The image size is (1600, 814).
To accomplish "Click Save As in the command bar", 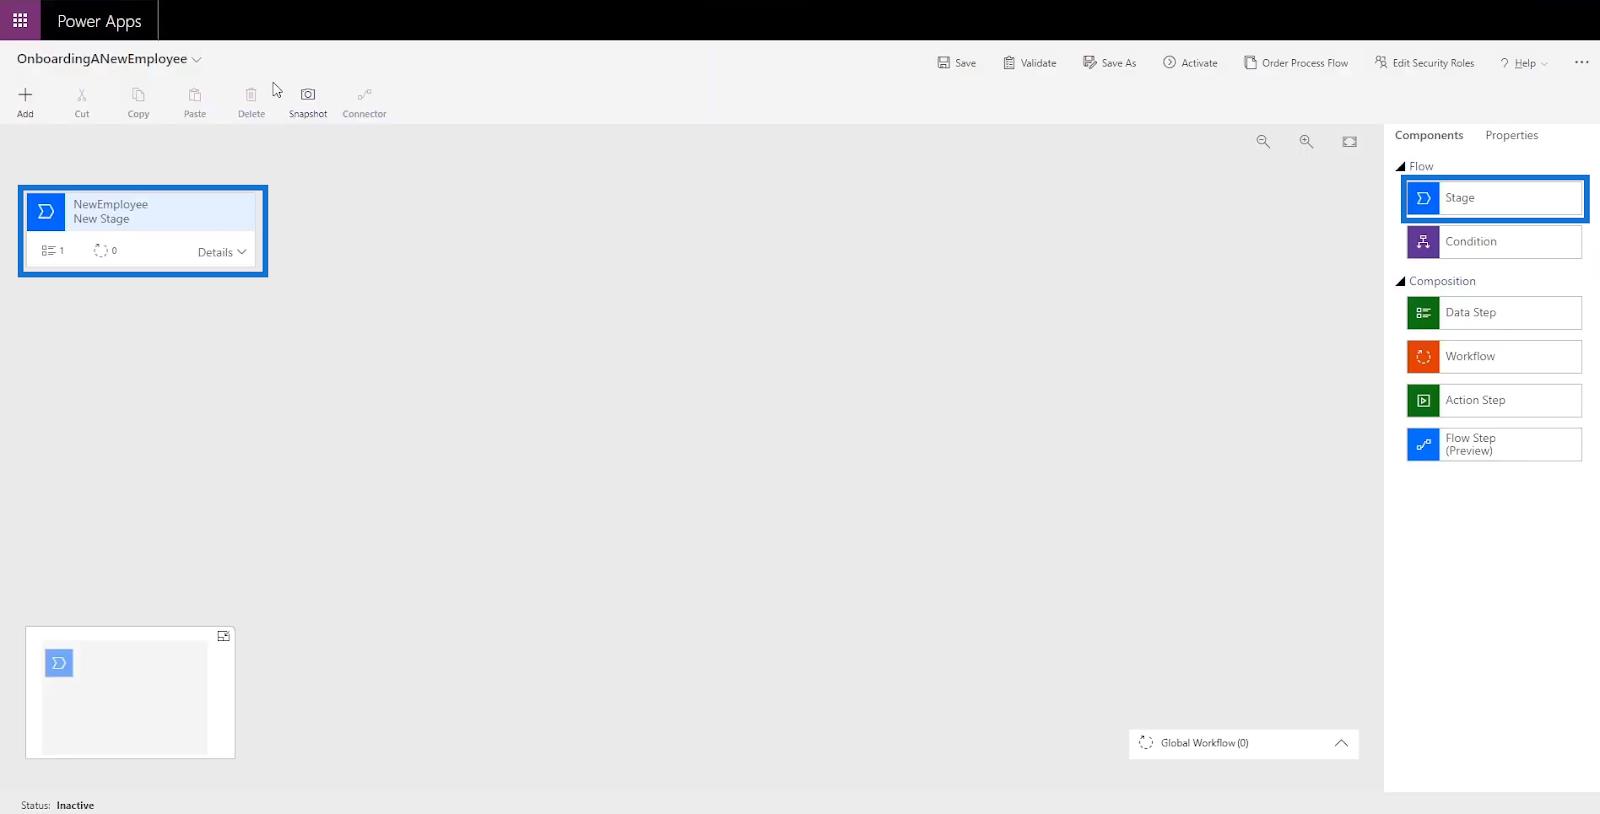I will [x=1109, y=63].
